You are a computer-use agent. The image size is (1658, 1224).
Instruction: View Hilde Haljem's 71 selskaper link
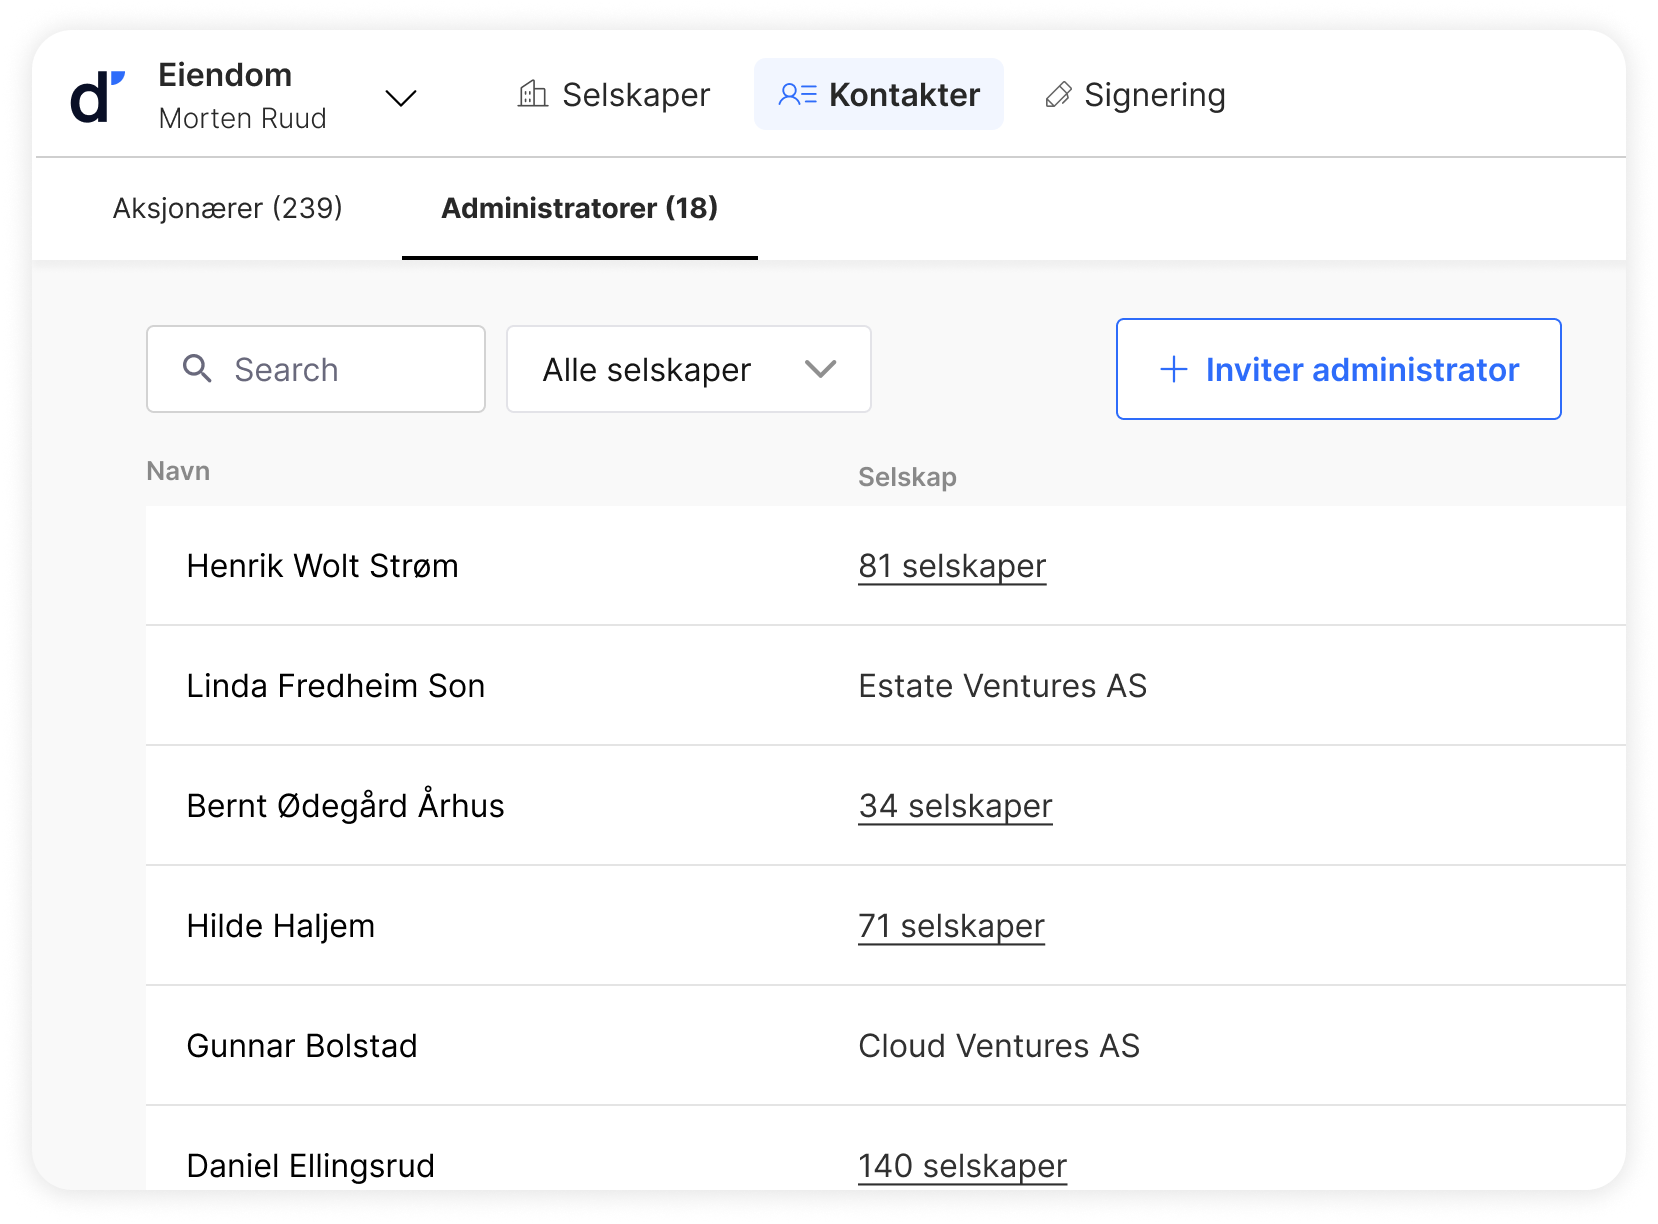pos(951,926)
